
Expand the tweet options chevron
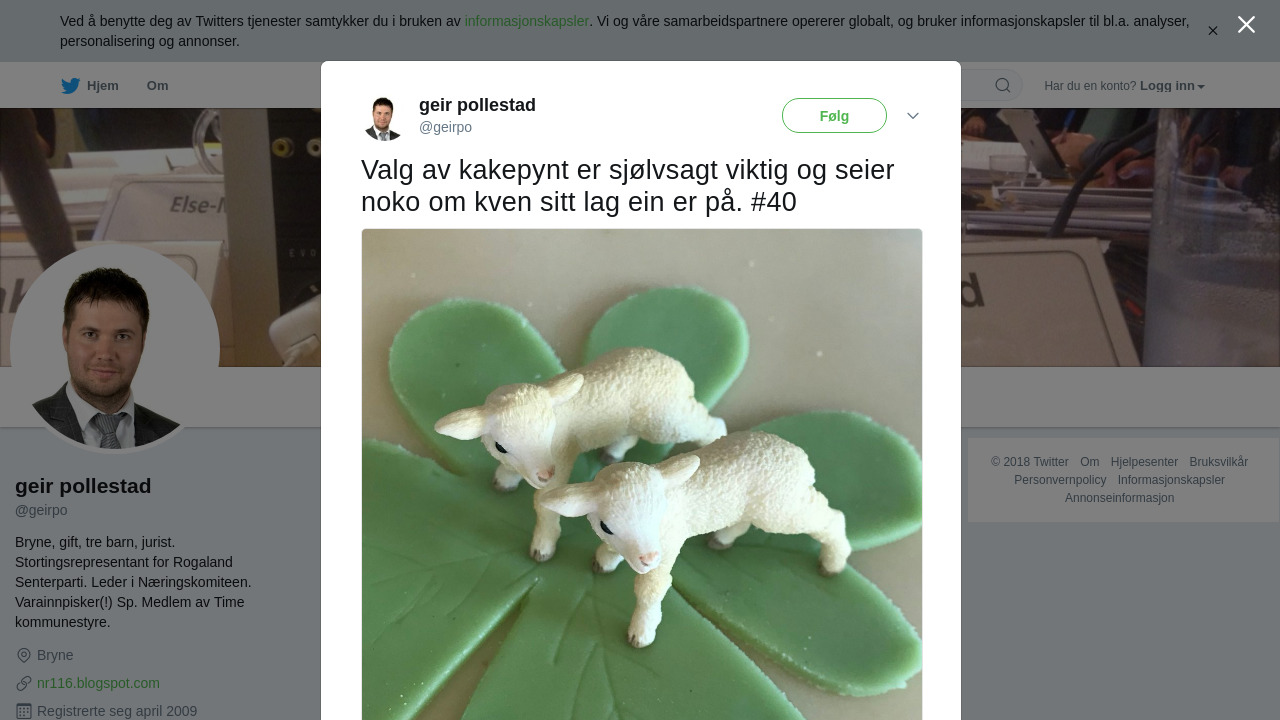(913, 116)
